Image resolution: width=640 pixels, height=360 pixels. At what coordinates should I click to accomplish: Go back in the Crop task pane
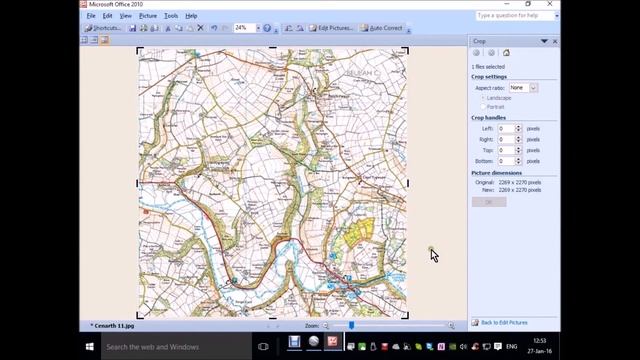pos(476,53)
